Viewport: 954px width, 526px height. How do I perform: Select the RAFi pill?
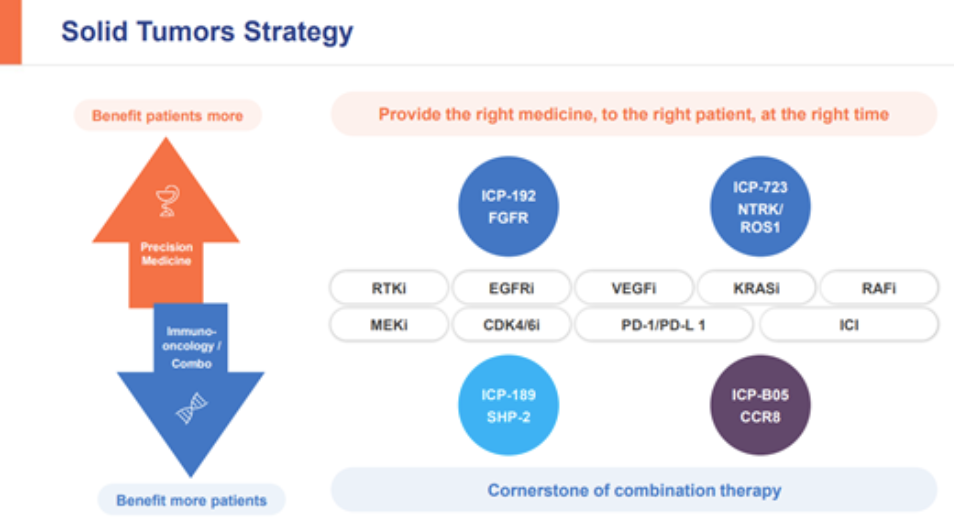(879, 288)
